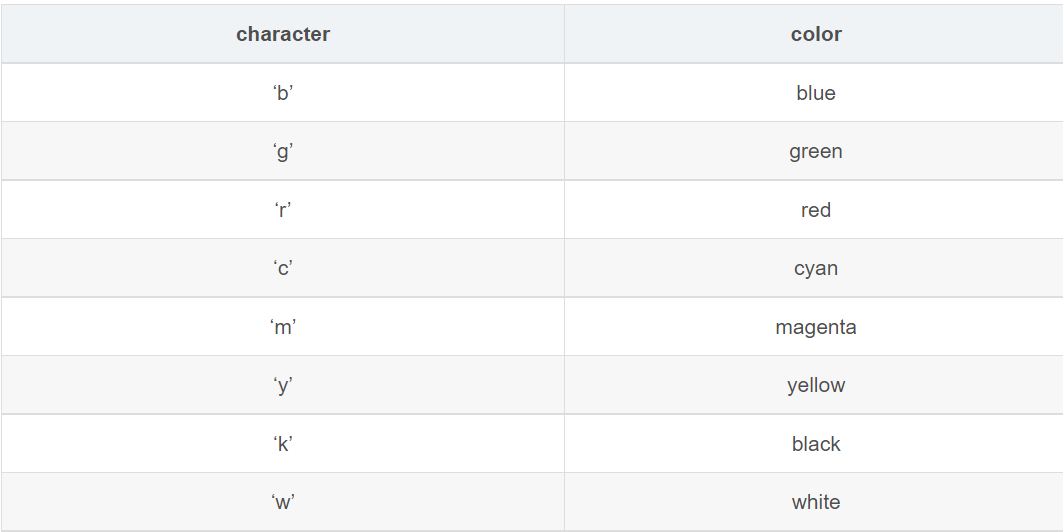Click the word green in the table
1063x532 pixels.
(x=816, y=152)
